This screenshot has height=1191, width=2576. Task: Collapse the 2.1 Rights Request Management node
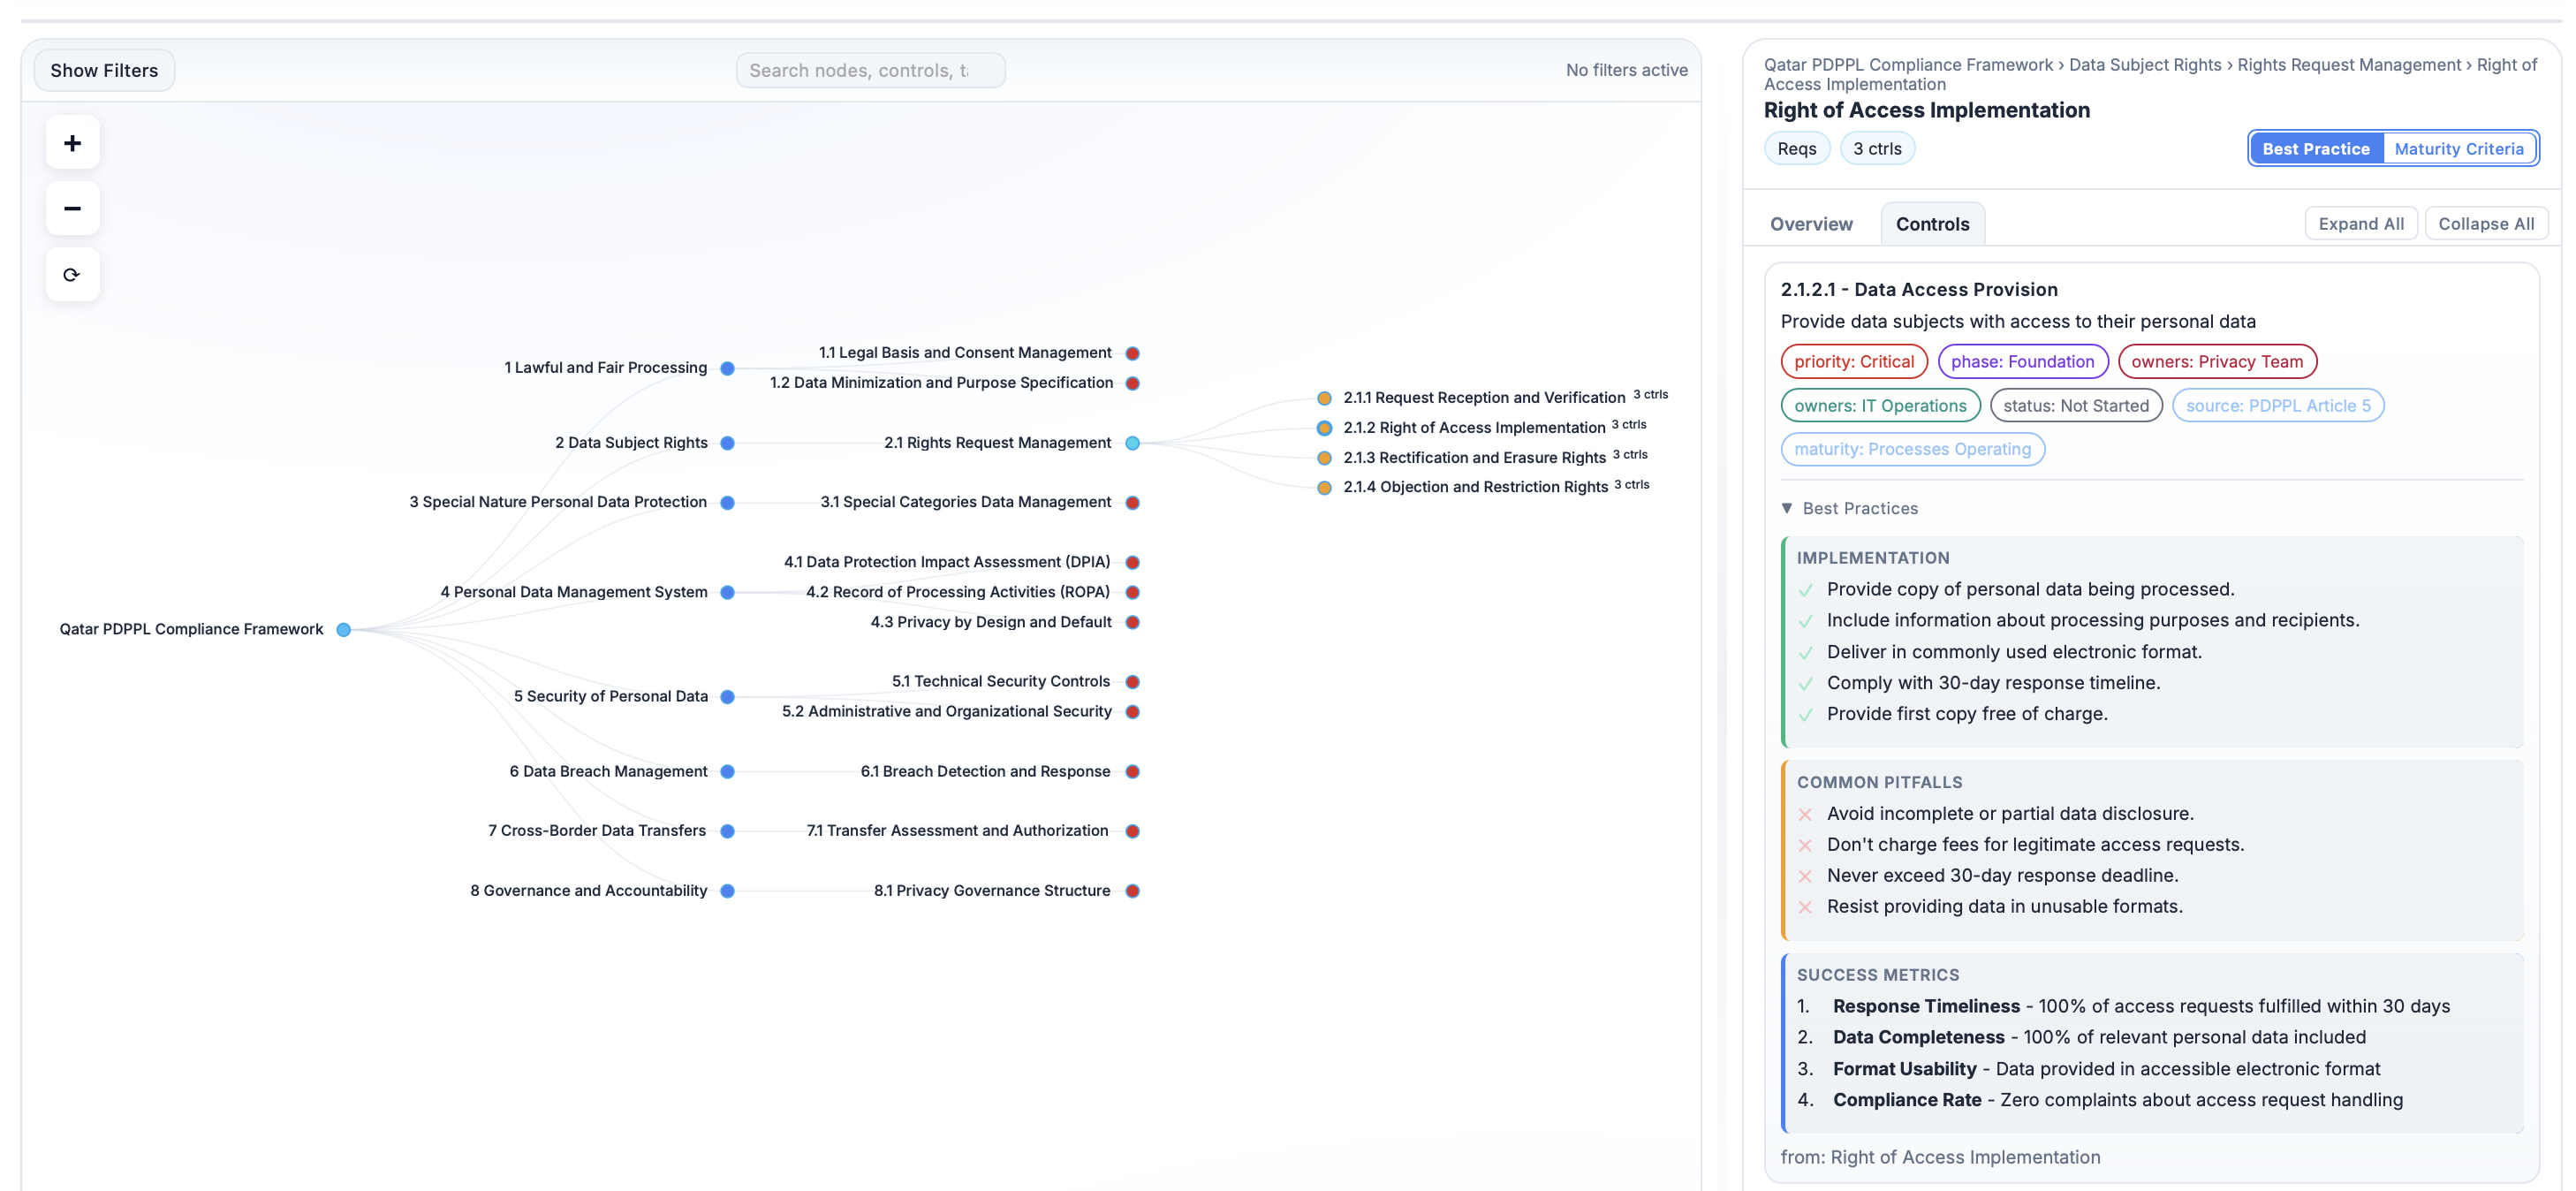pyautogui.click(x=1132, y=443)
